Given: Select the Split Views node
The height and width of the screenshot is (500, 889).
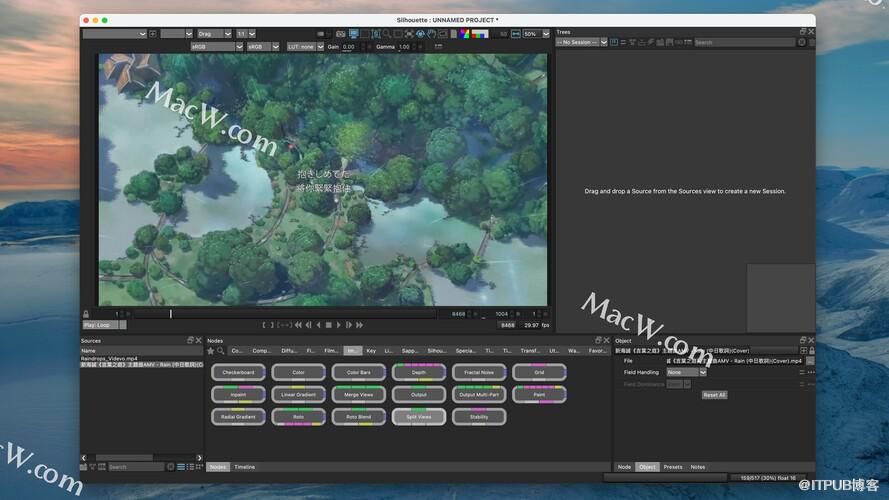Looking at the screenshot, I should [x=418, y=417].
